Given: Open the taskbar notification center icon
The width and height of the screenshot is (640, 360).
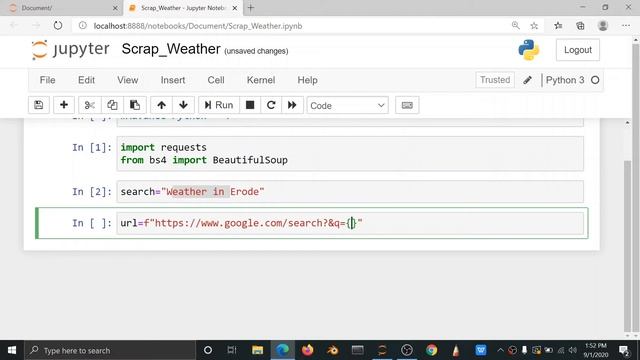Looking at the screenshot, I should [624, 350].
